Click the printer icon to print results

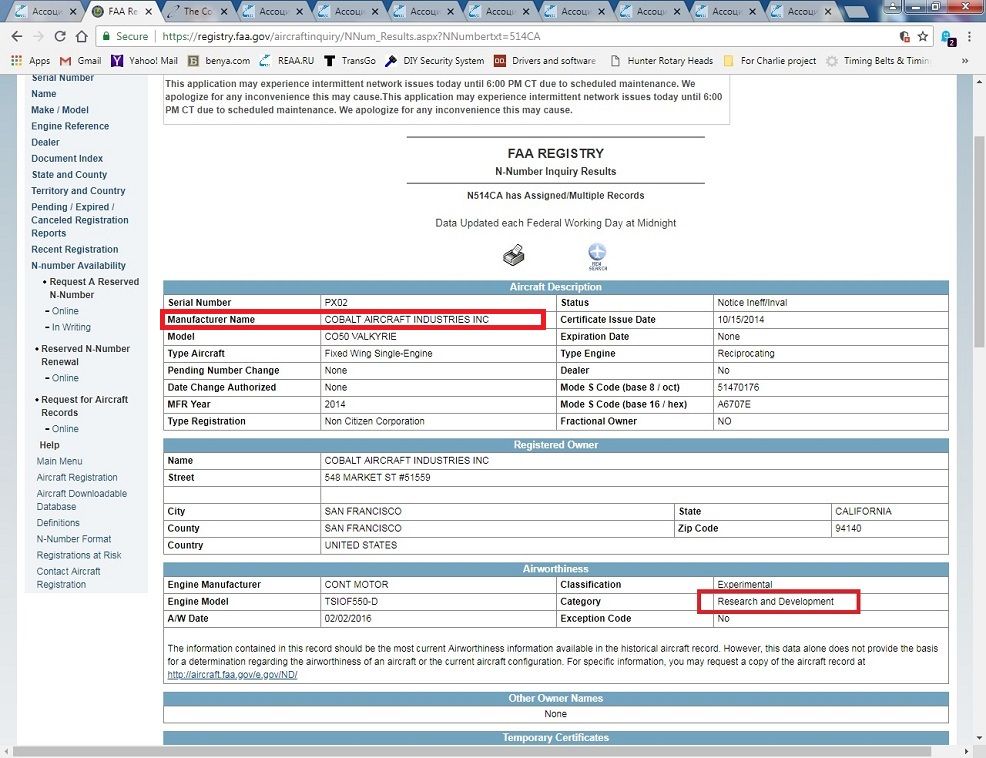[x=513, y=256]
